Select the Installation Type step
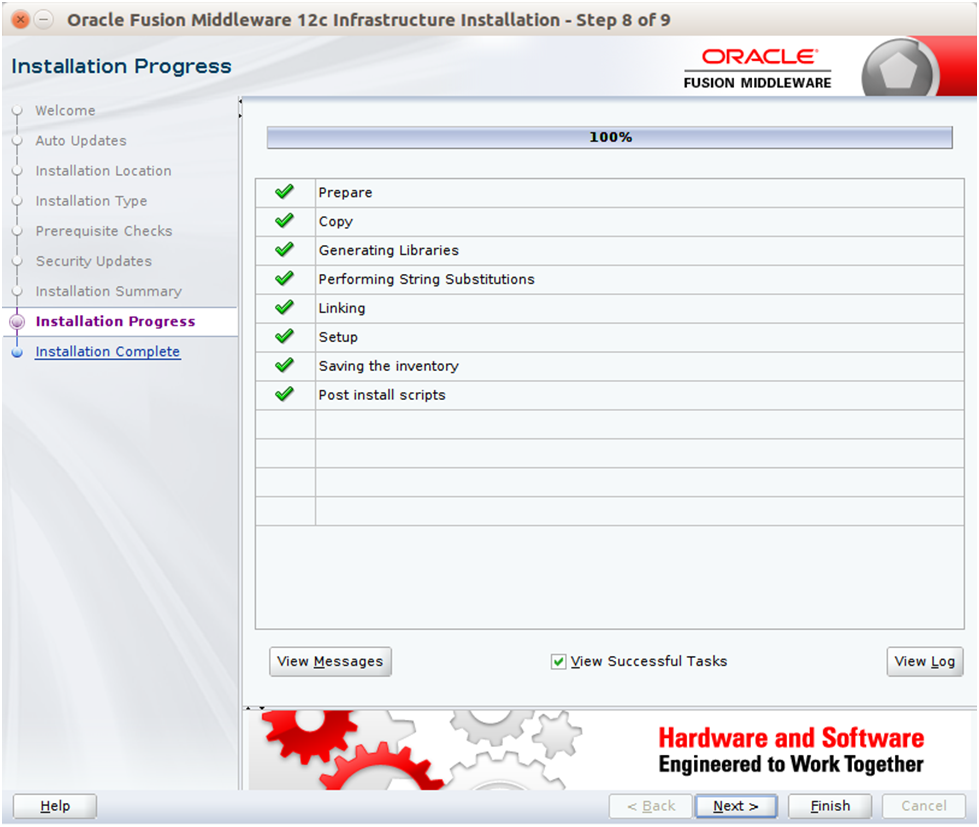The height and width of the screenshot is (827, 979). click(91, 201)
